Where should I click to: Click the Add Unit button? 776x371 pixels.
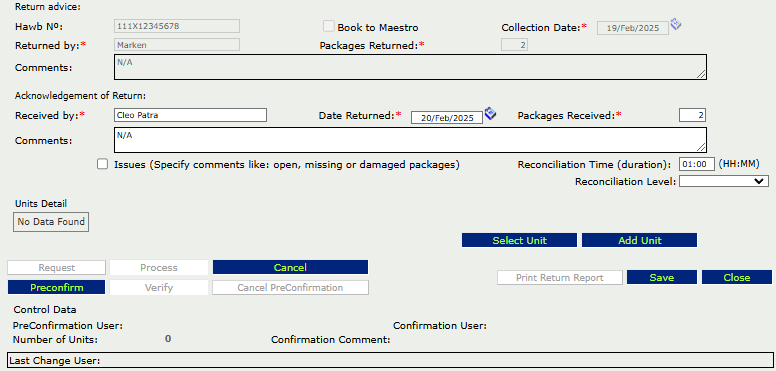pos(639,240)
